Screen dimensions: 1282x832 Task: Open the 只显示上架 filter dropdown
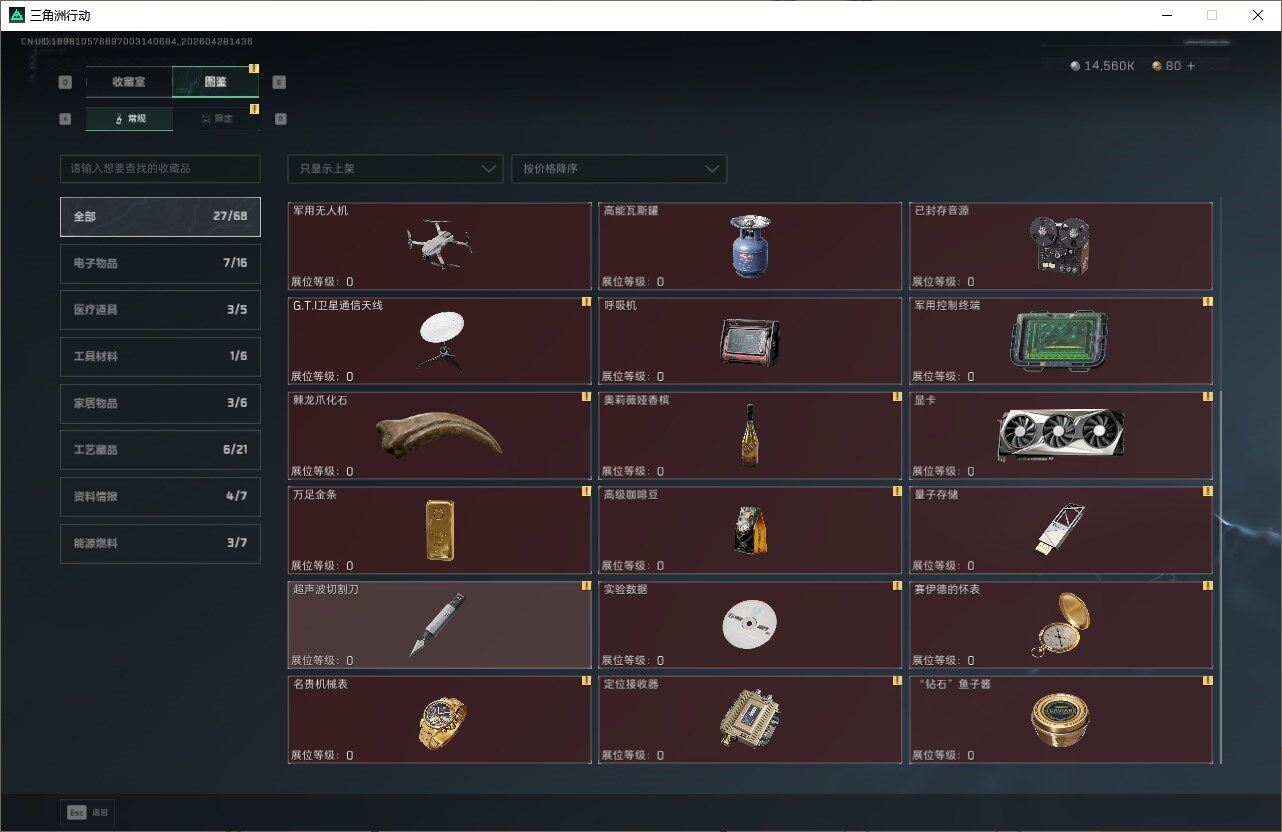pos(395,169)
